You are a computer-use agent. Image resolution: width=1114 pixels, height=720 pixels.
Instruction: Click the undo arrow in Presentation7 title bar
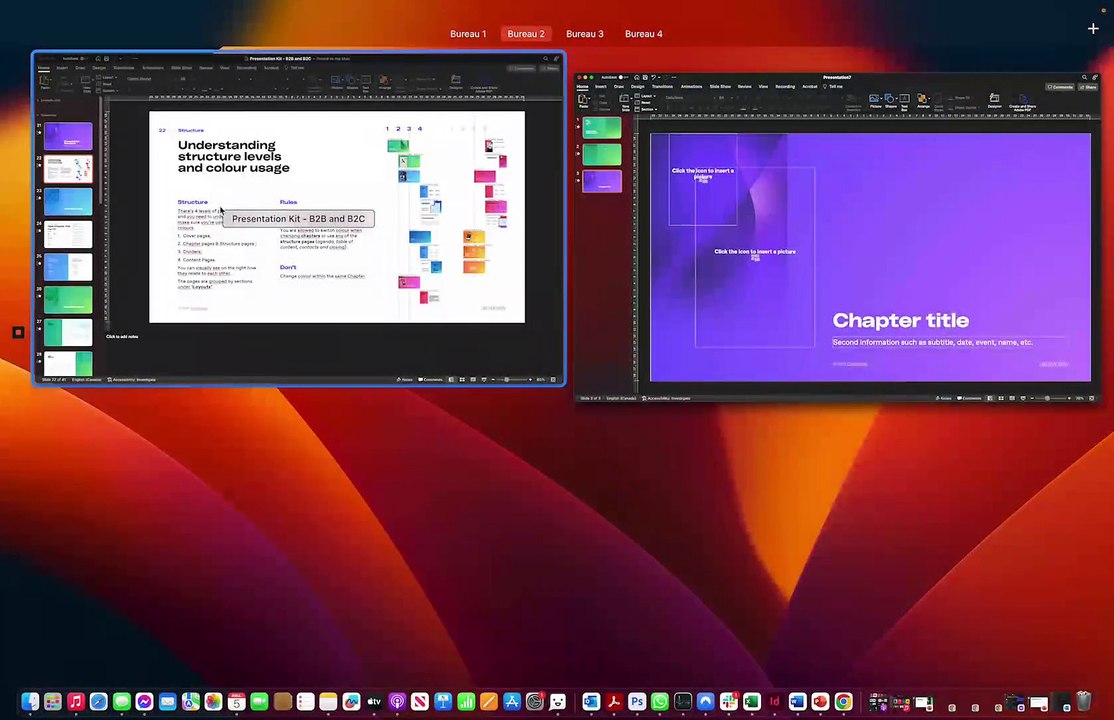653,77
